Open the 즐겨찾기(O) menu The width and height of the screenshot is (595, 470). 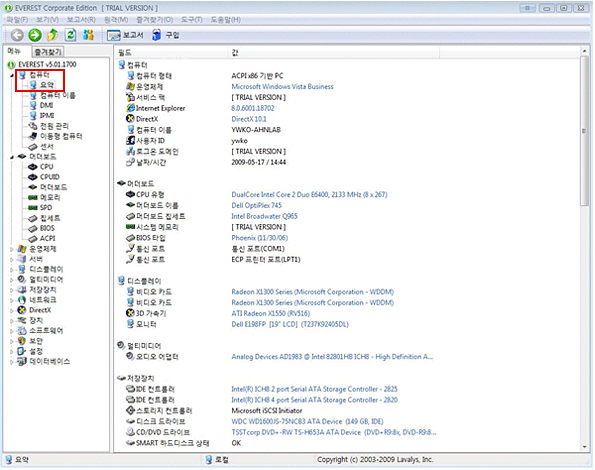click(x=154, y=20)
